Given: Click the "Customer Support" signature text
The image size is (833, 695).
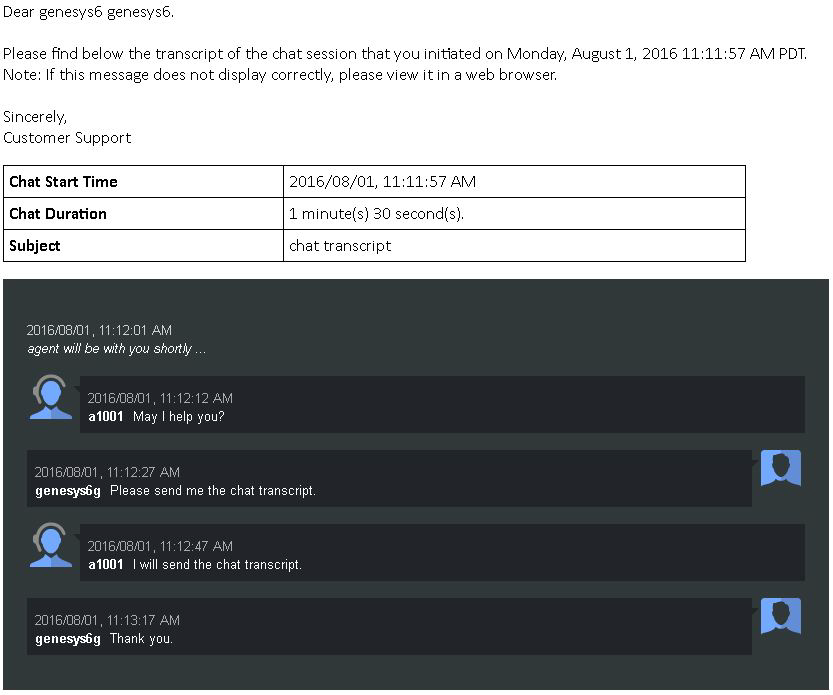Looking at the screenshot, I should [67, 138].
